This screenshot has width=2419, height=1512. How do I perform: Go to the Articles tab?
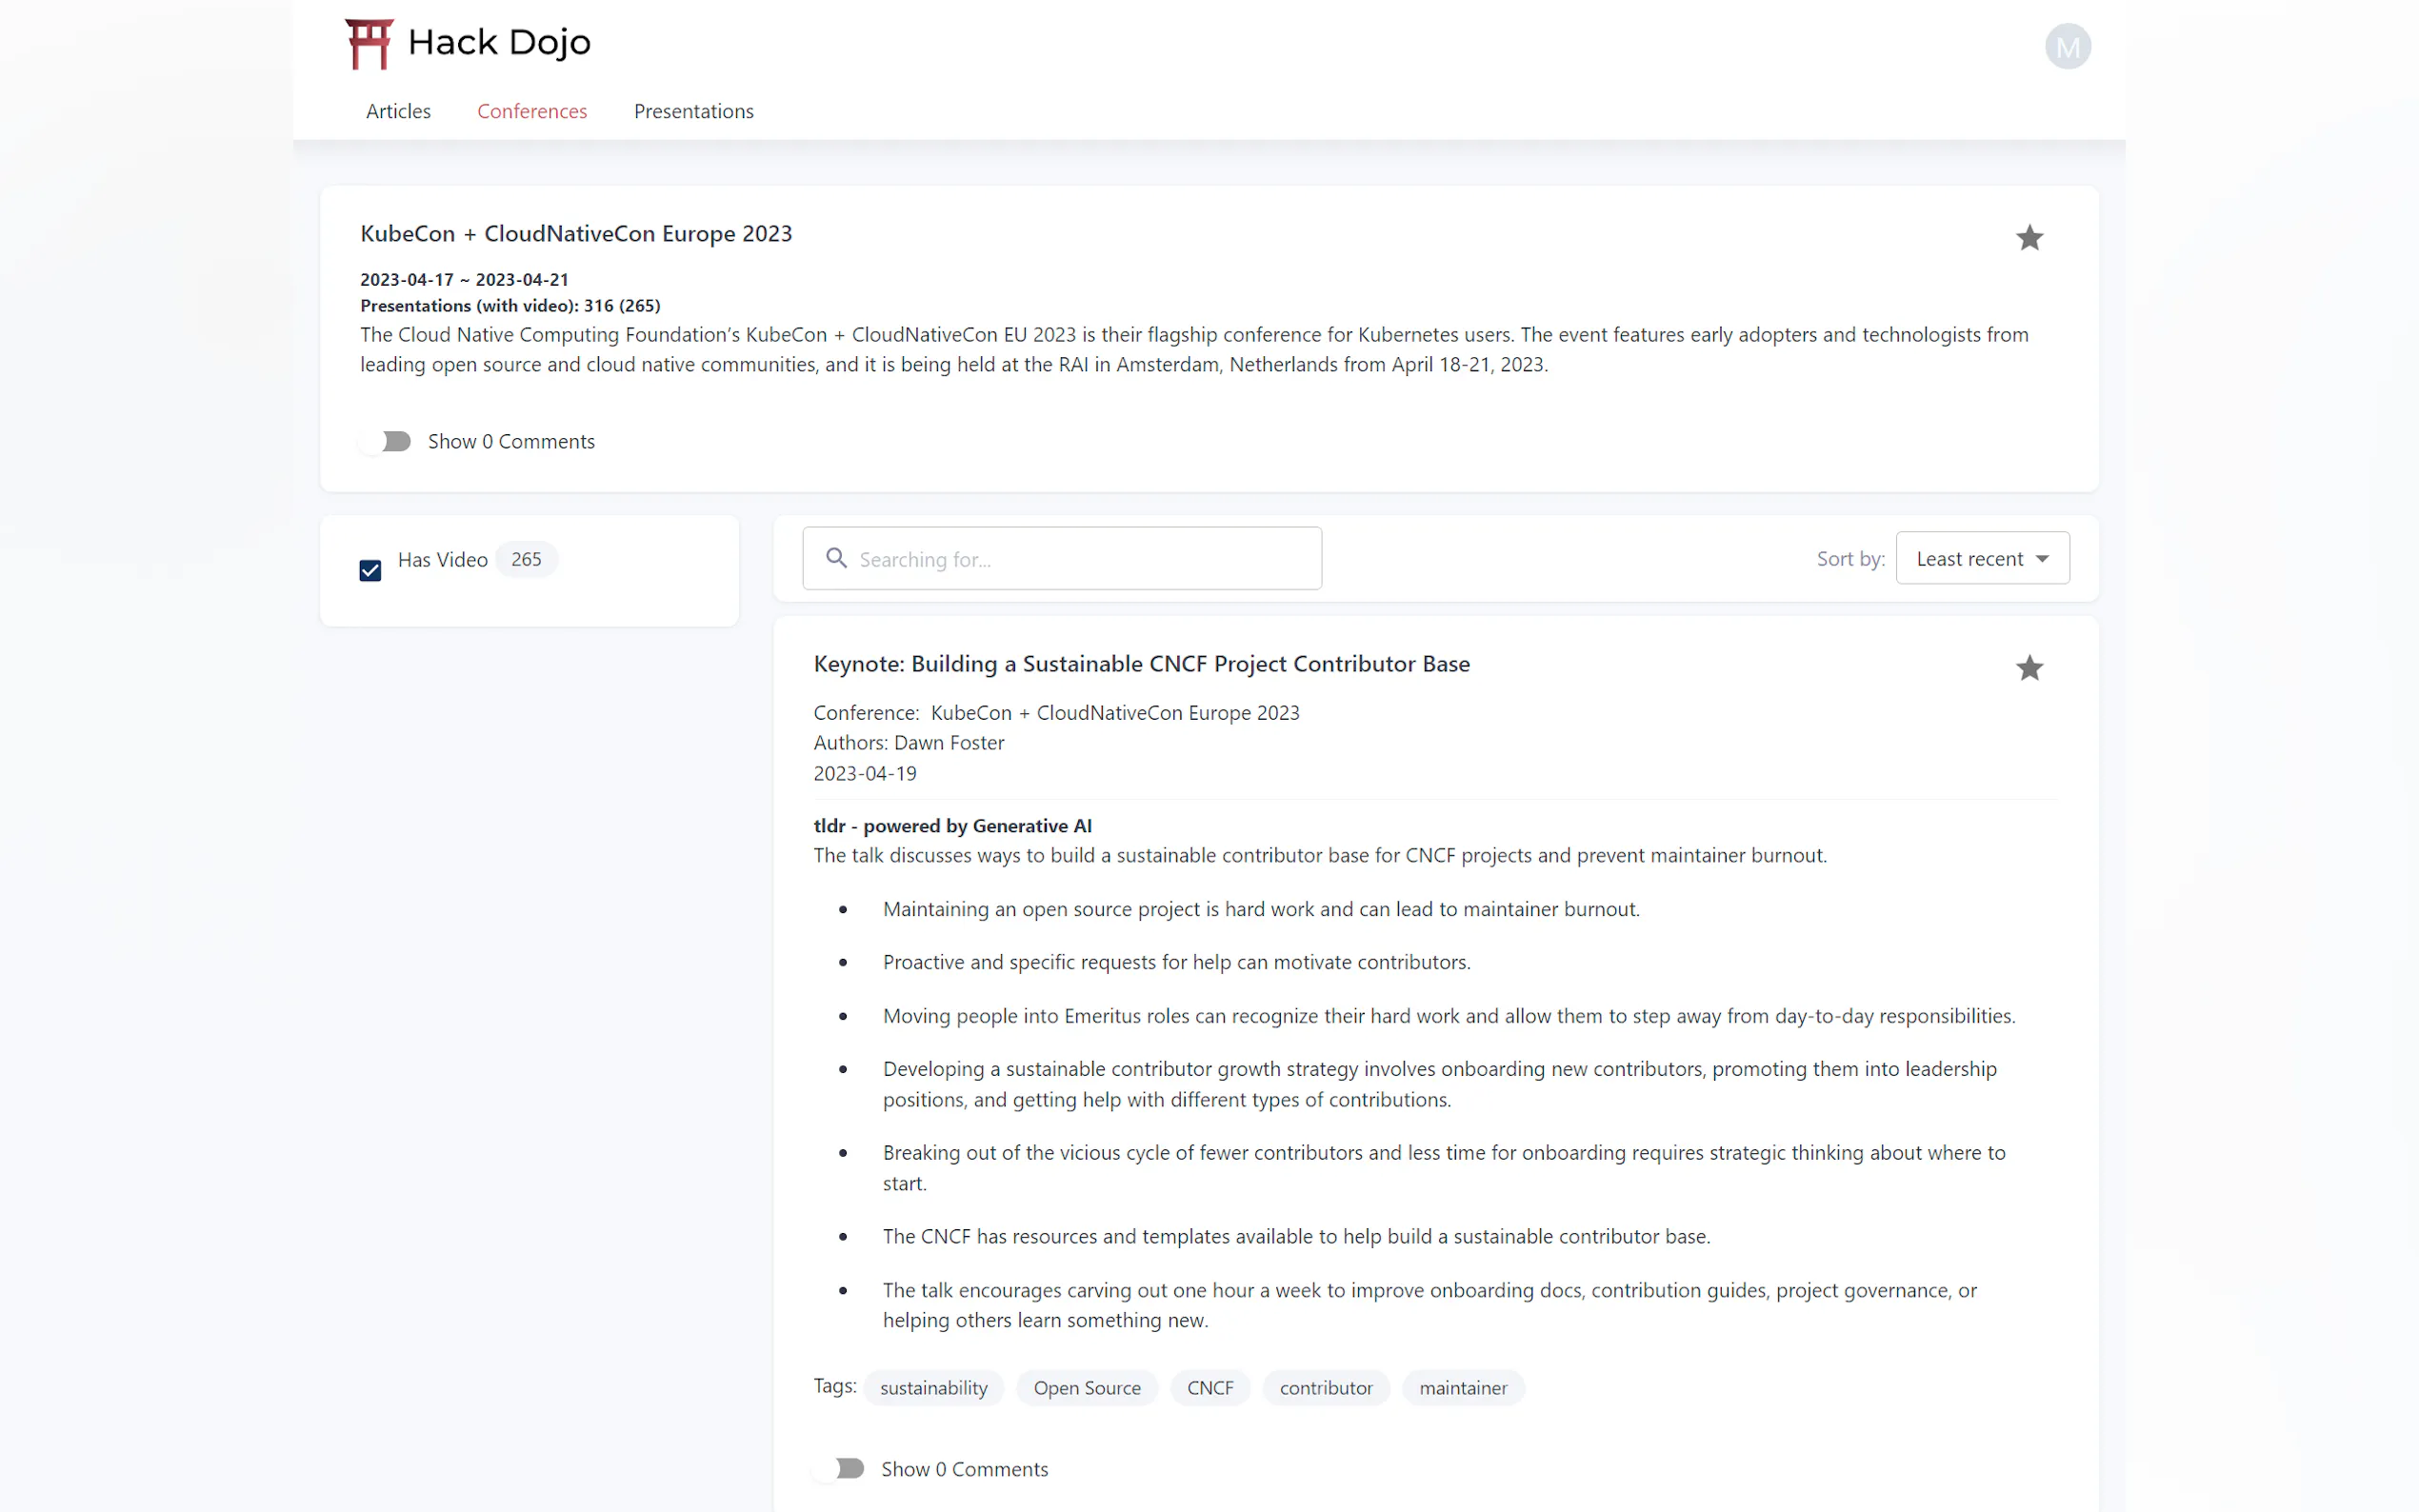click(398, 111)
